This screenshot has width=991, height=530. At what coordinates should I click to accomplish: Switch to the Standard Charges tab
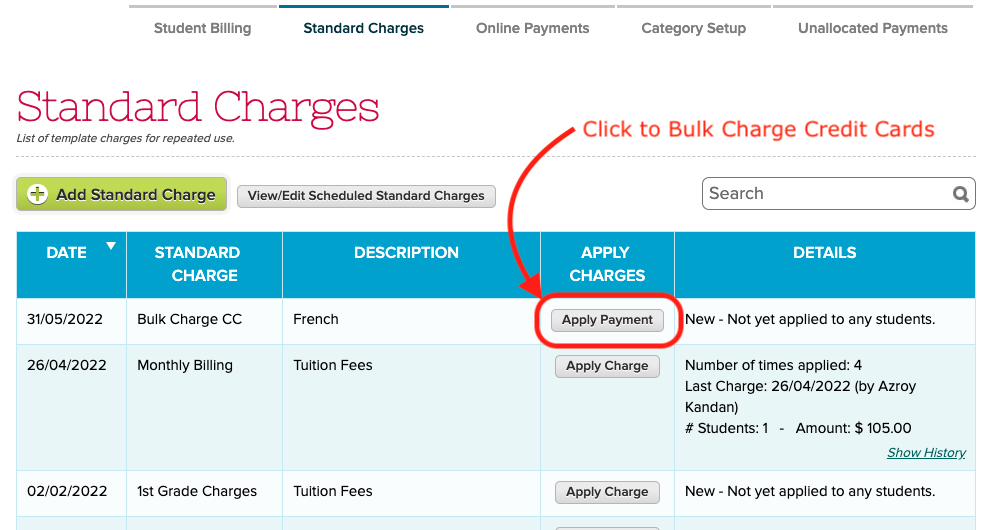pos(363,28)
